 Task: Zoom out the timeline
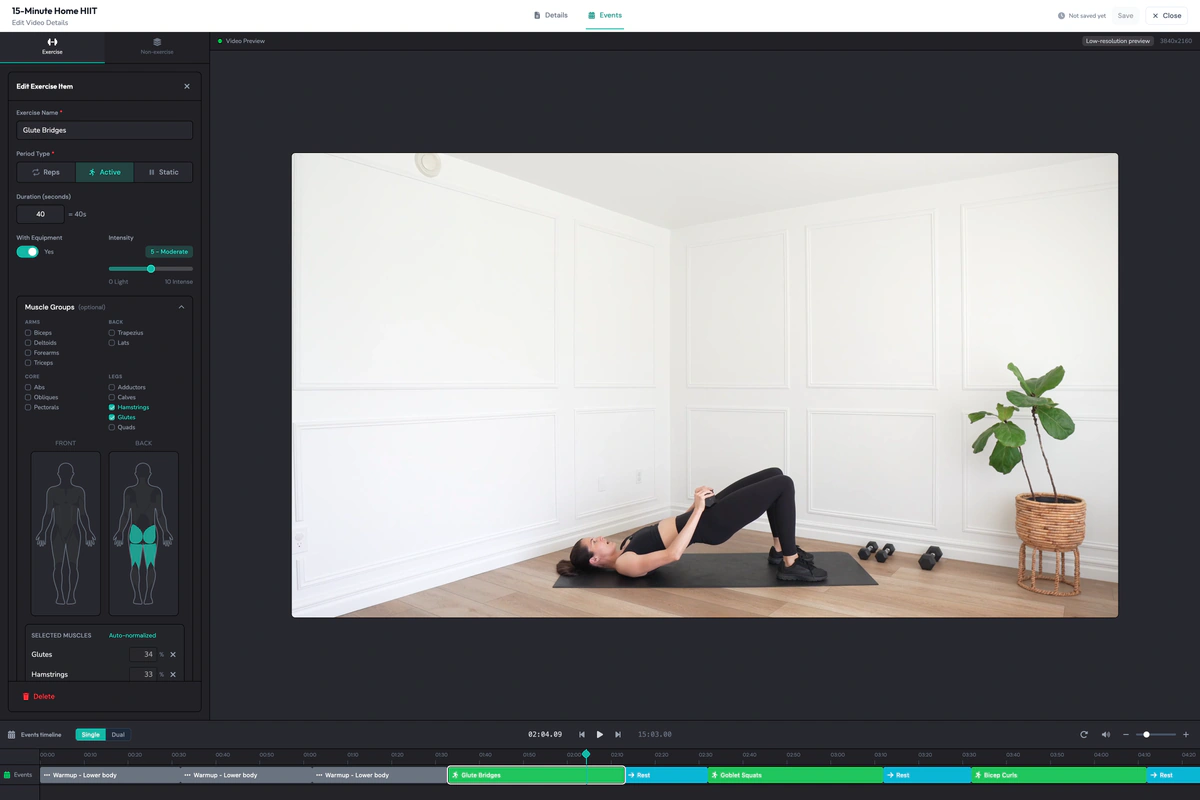click(1126, 735)
